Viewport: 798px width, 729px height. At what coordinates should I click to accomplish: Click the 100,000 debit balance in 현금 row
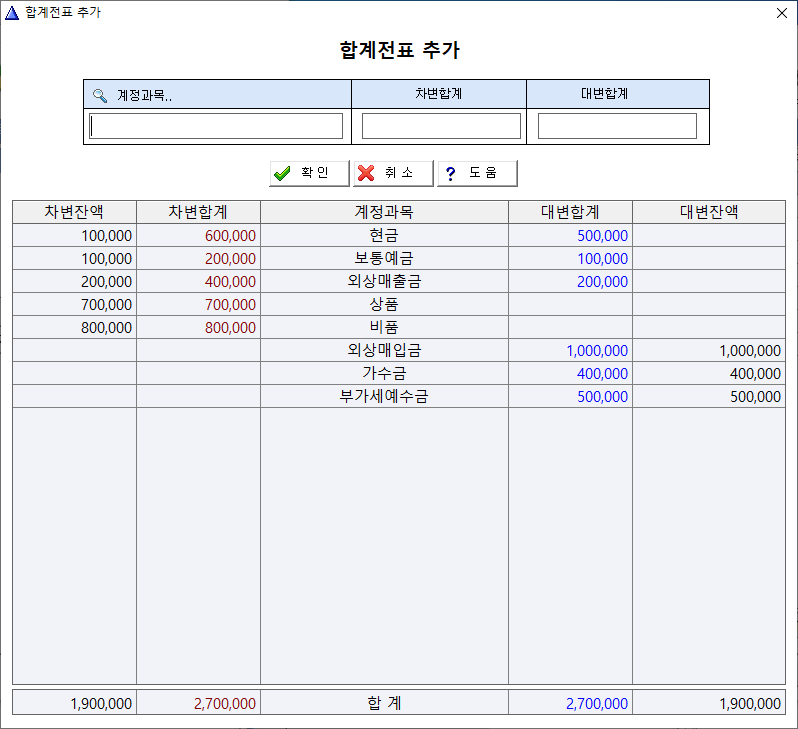(106, 236)
